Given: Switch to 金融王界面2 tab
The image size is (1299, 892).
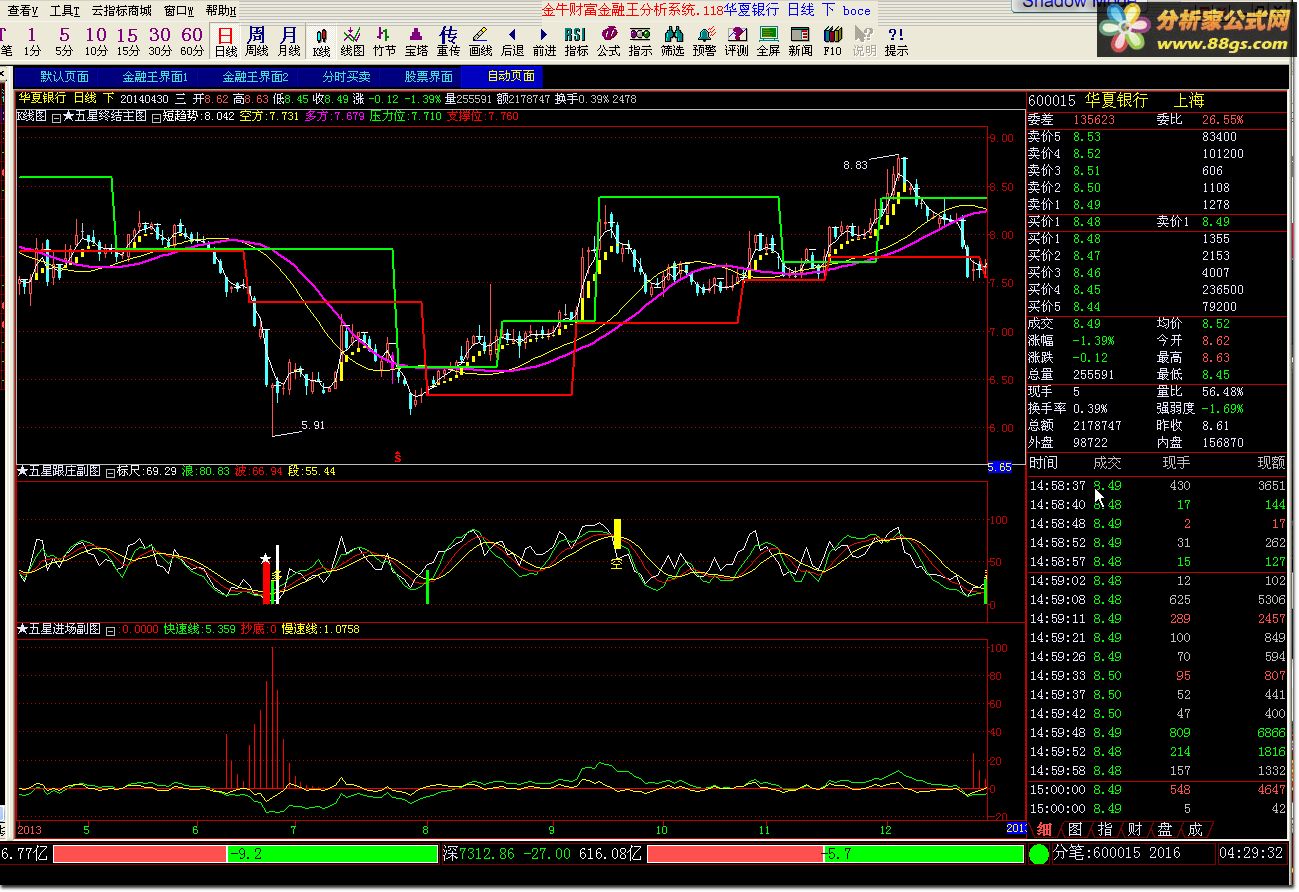Looking at the screenshot, I should pyautogui.click(x=255, y=76).
